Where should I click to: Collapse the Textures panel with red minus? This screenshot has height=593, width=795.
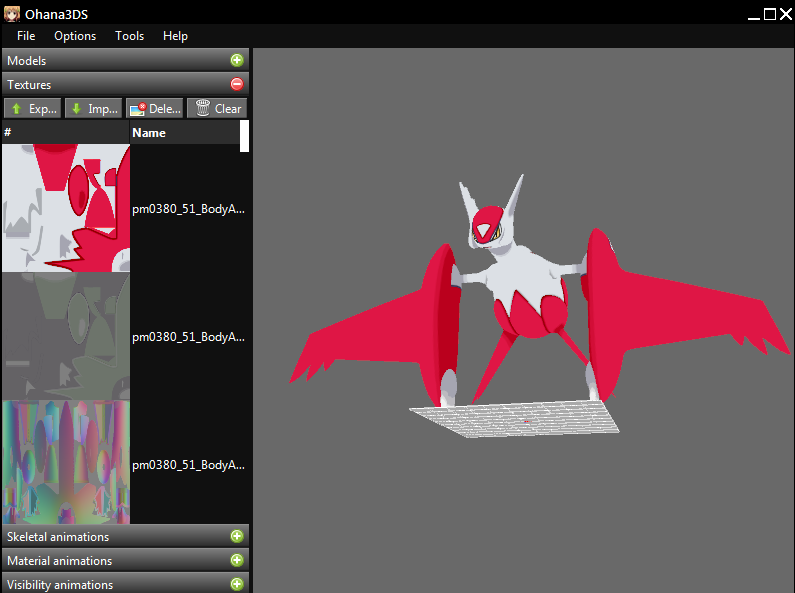[x=237, y=85]
